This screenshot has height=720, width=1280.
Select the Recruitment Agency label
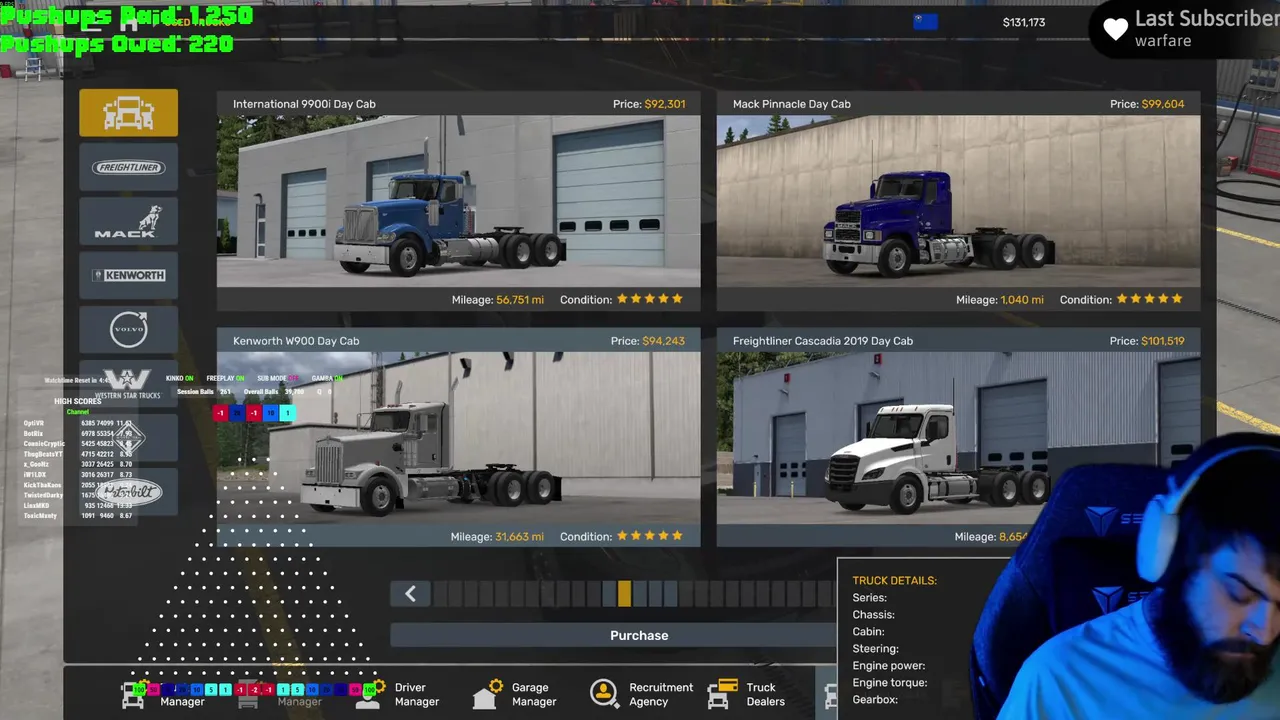661,695
